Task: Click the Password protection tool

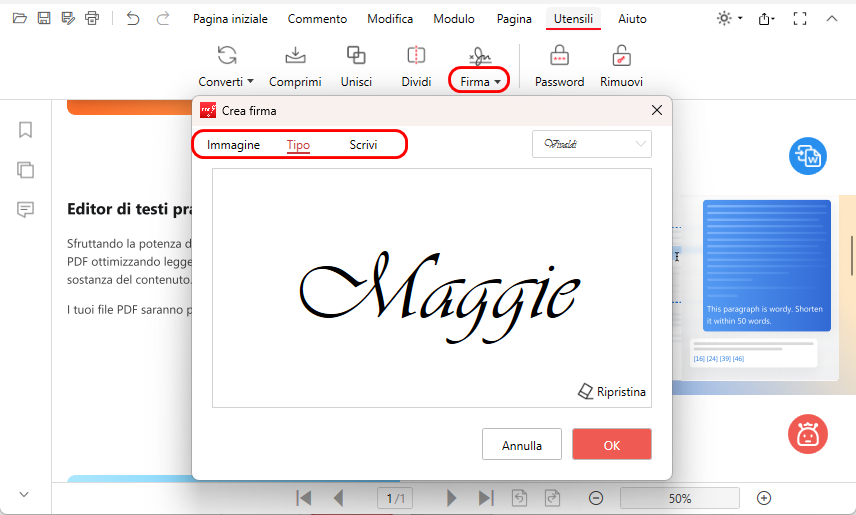Action: [559, 66]
